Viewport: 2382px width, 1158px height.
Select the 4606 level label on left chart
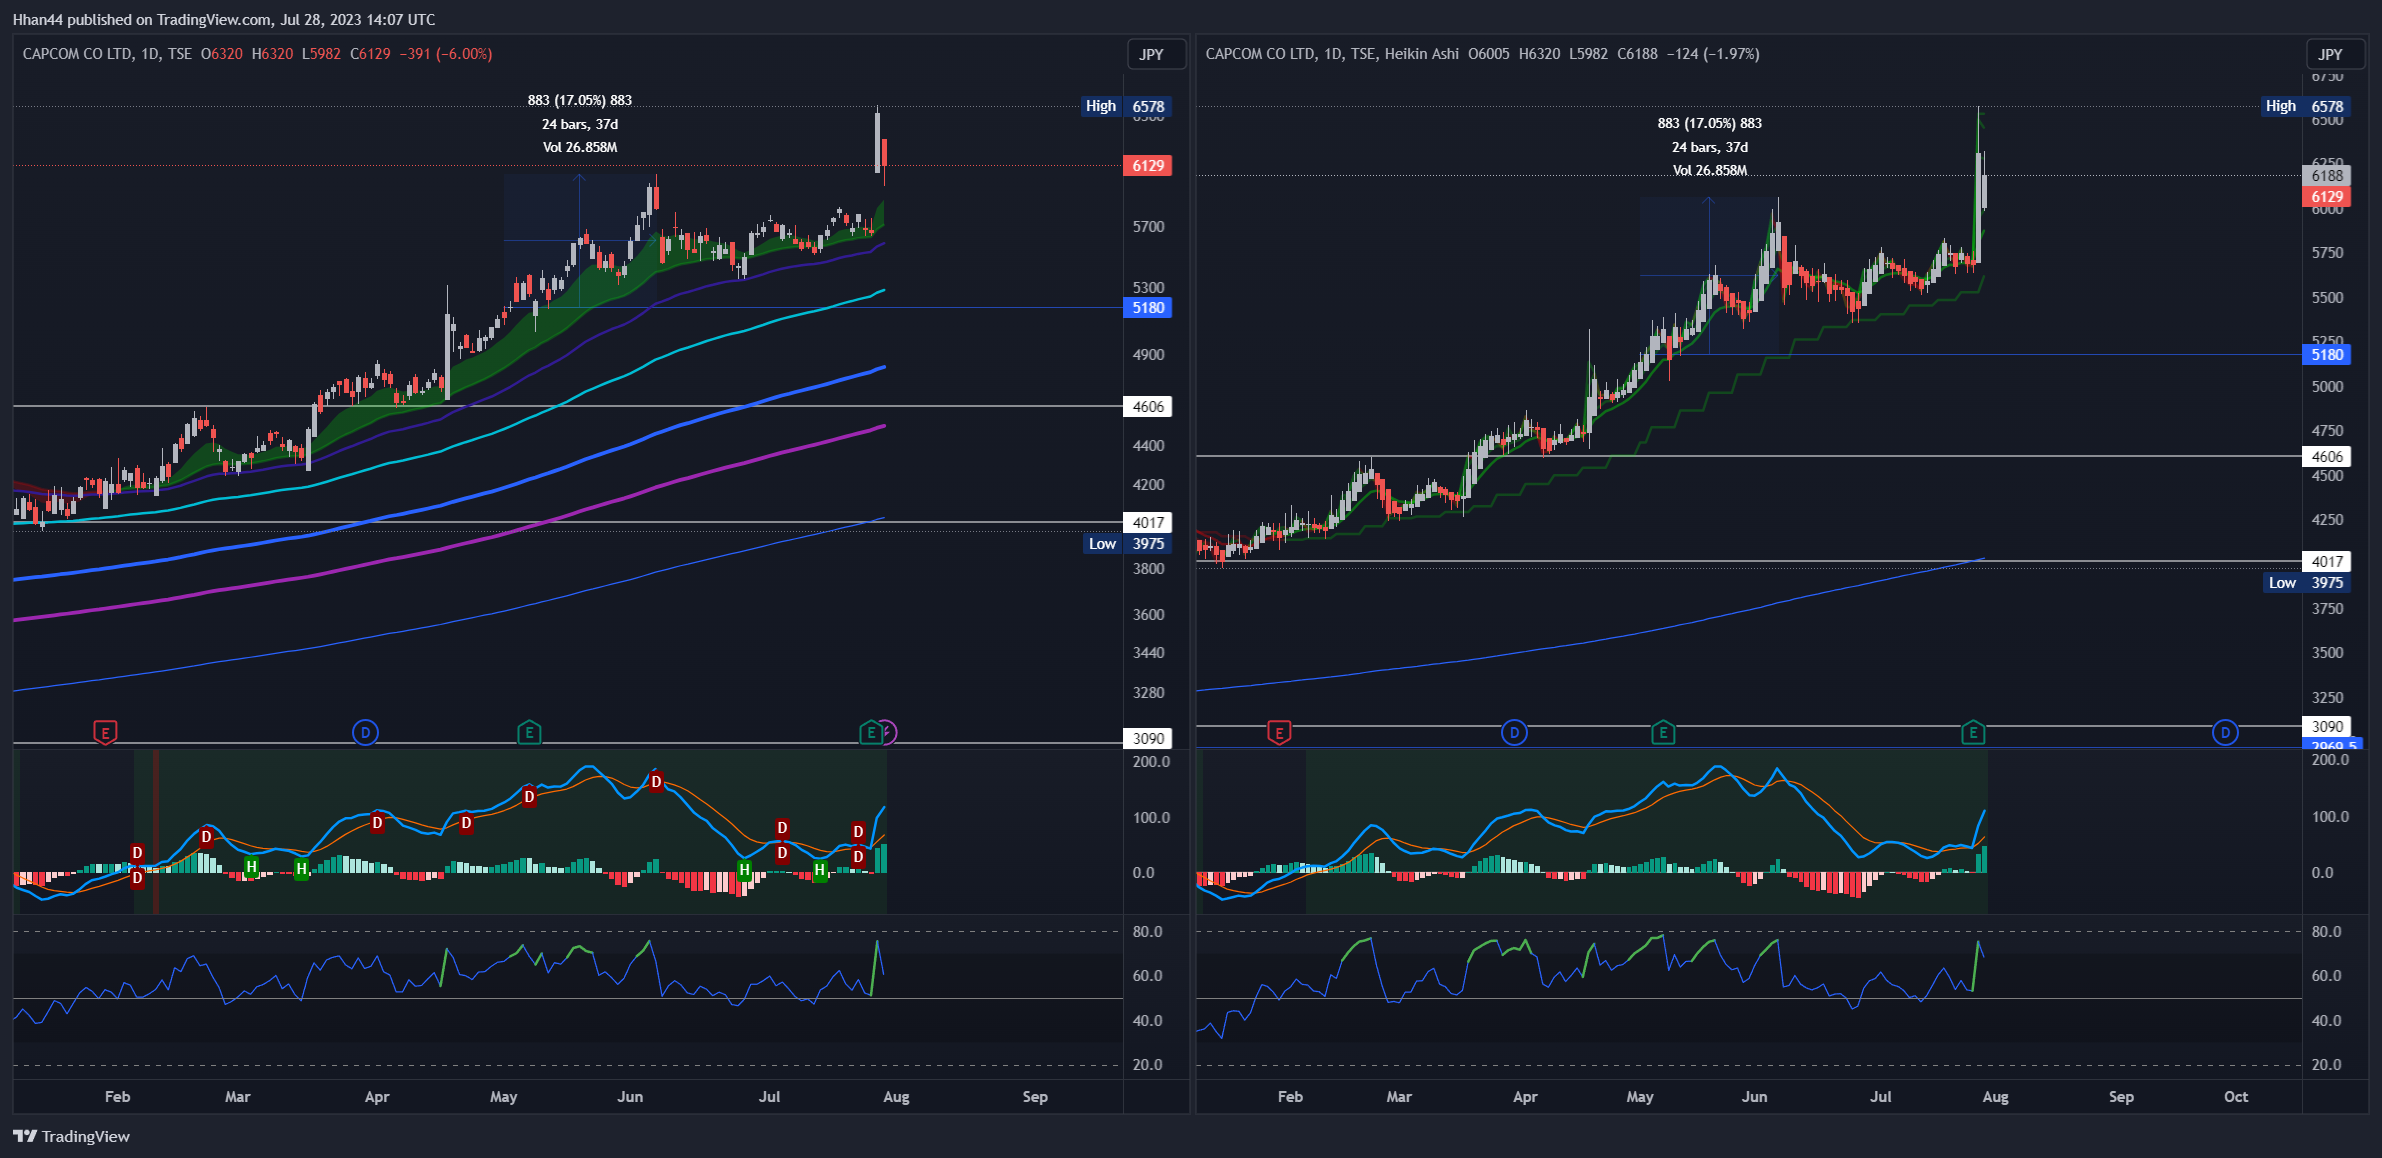point(1148,407)
